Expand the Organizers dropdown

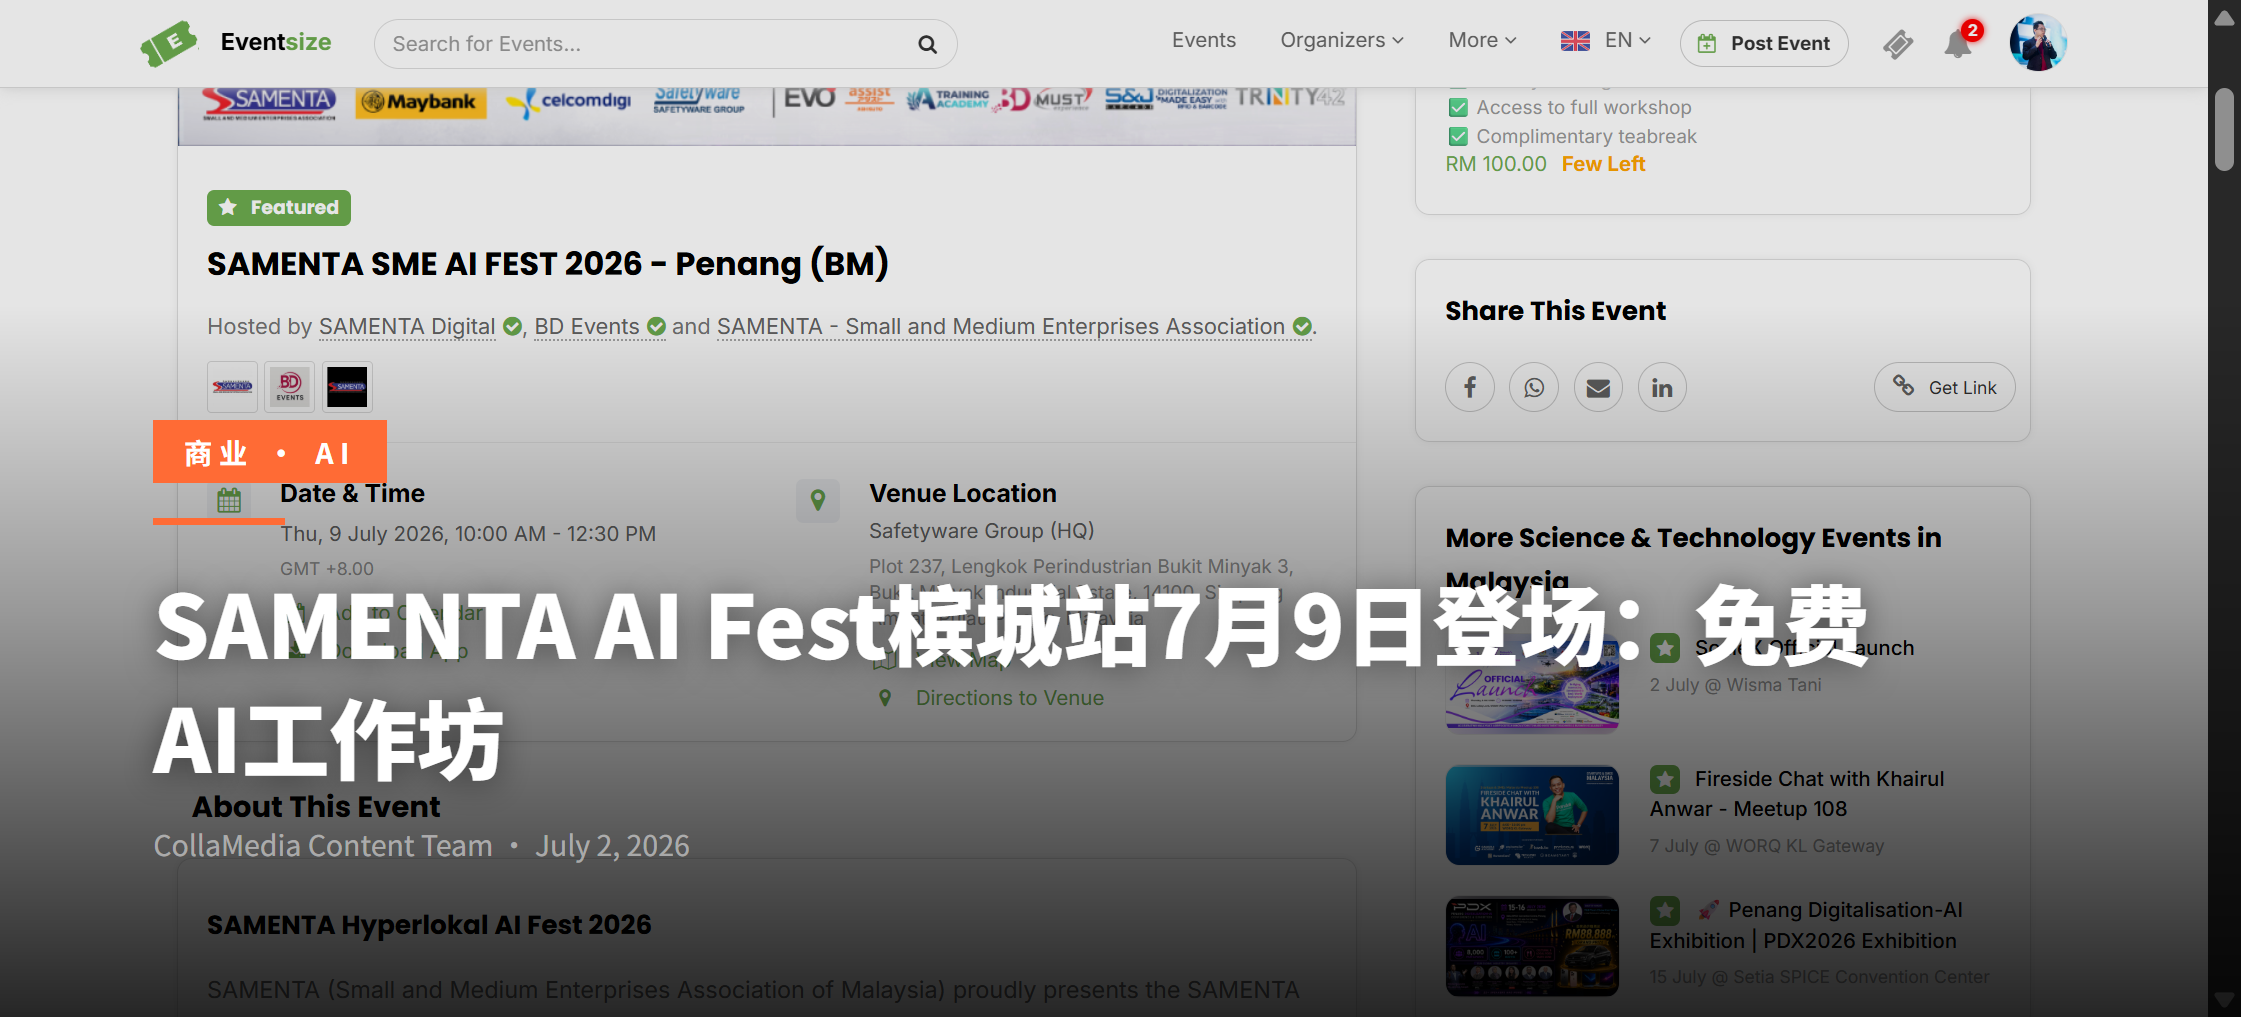[x=1342, y=40]
